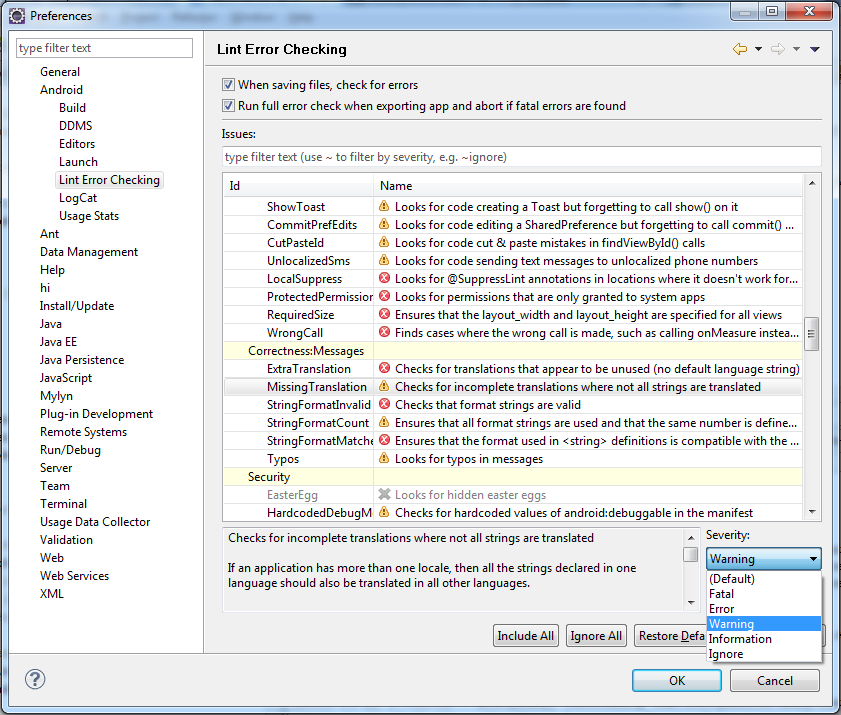The image size is (841, 715).
Task: Collapse the Severity combo box
Action: click(813, 559)
